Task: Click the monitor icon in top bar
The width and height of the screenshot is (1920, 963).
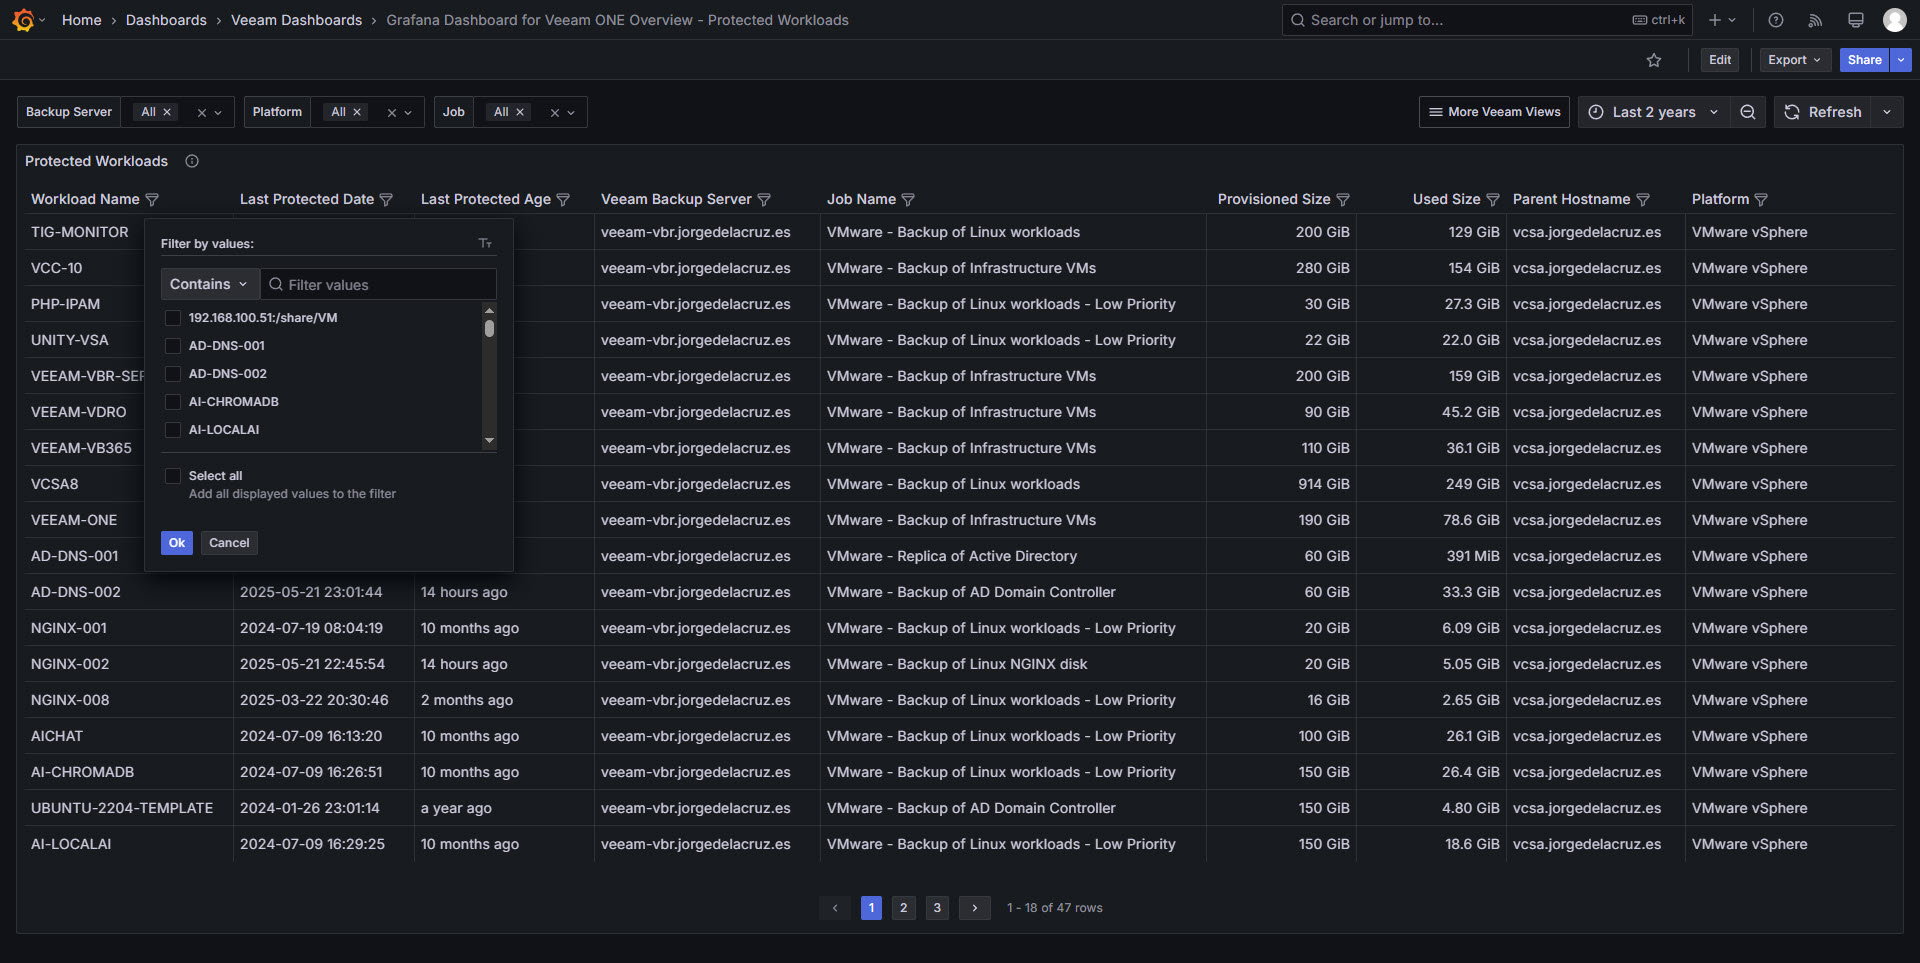Action: pos(1856,20)
